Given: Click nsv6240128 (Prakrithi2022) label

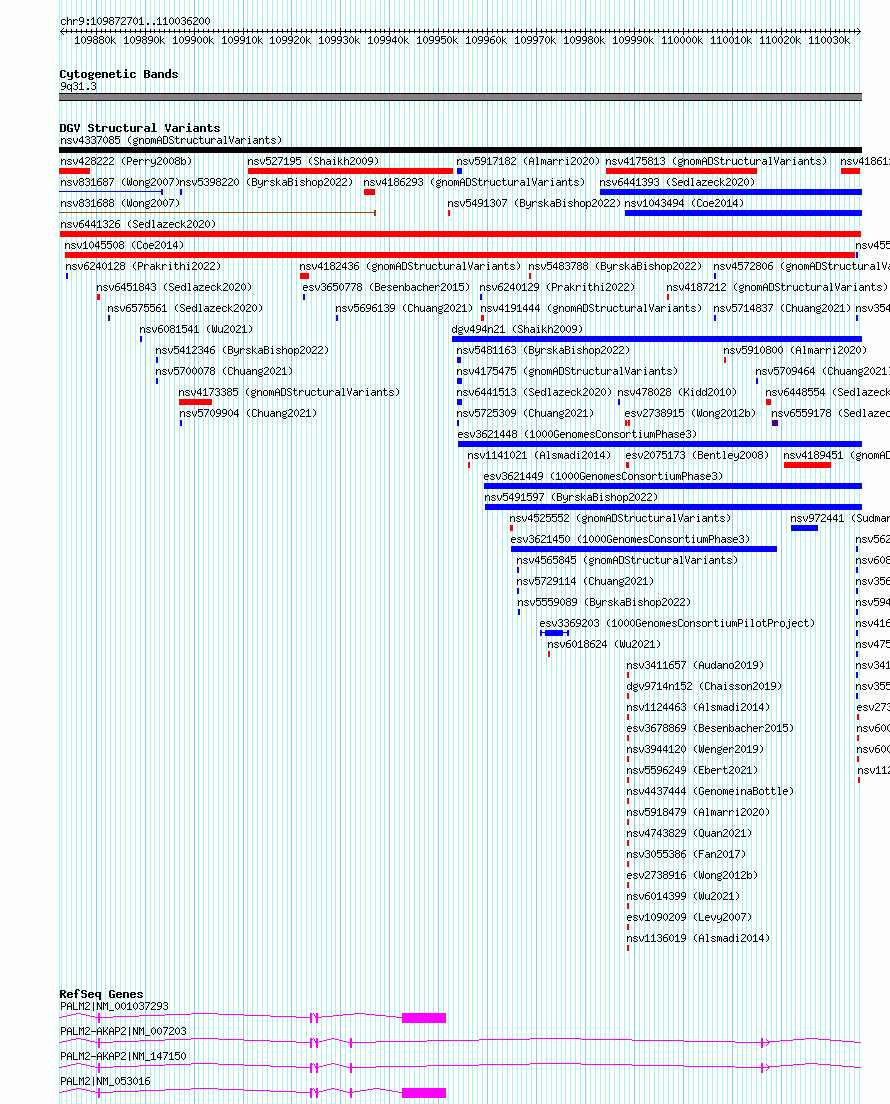Looking at the screenshot, I should 143,267.
